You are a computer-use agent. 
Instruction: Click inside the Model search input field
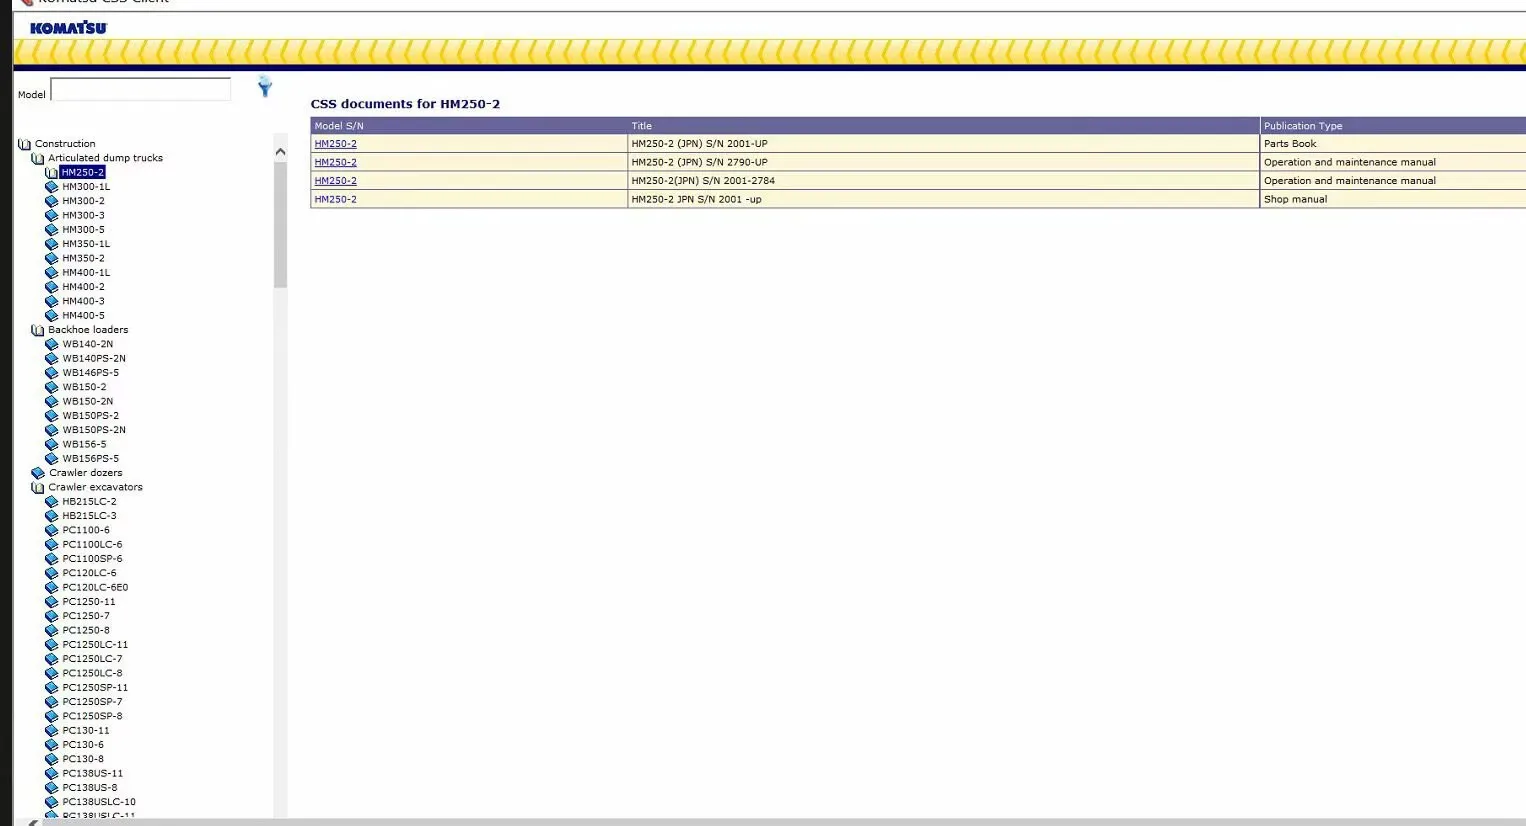point(141,90)
